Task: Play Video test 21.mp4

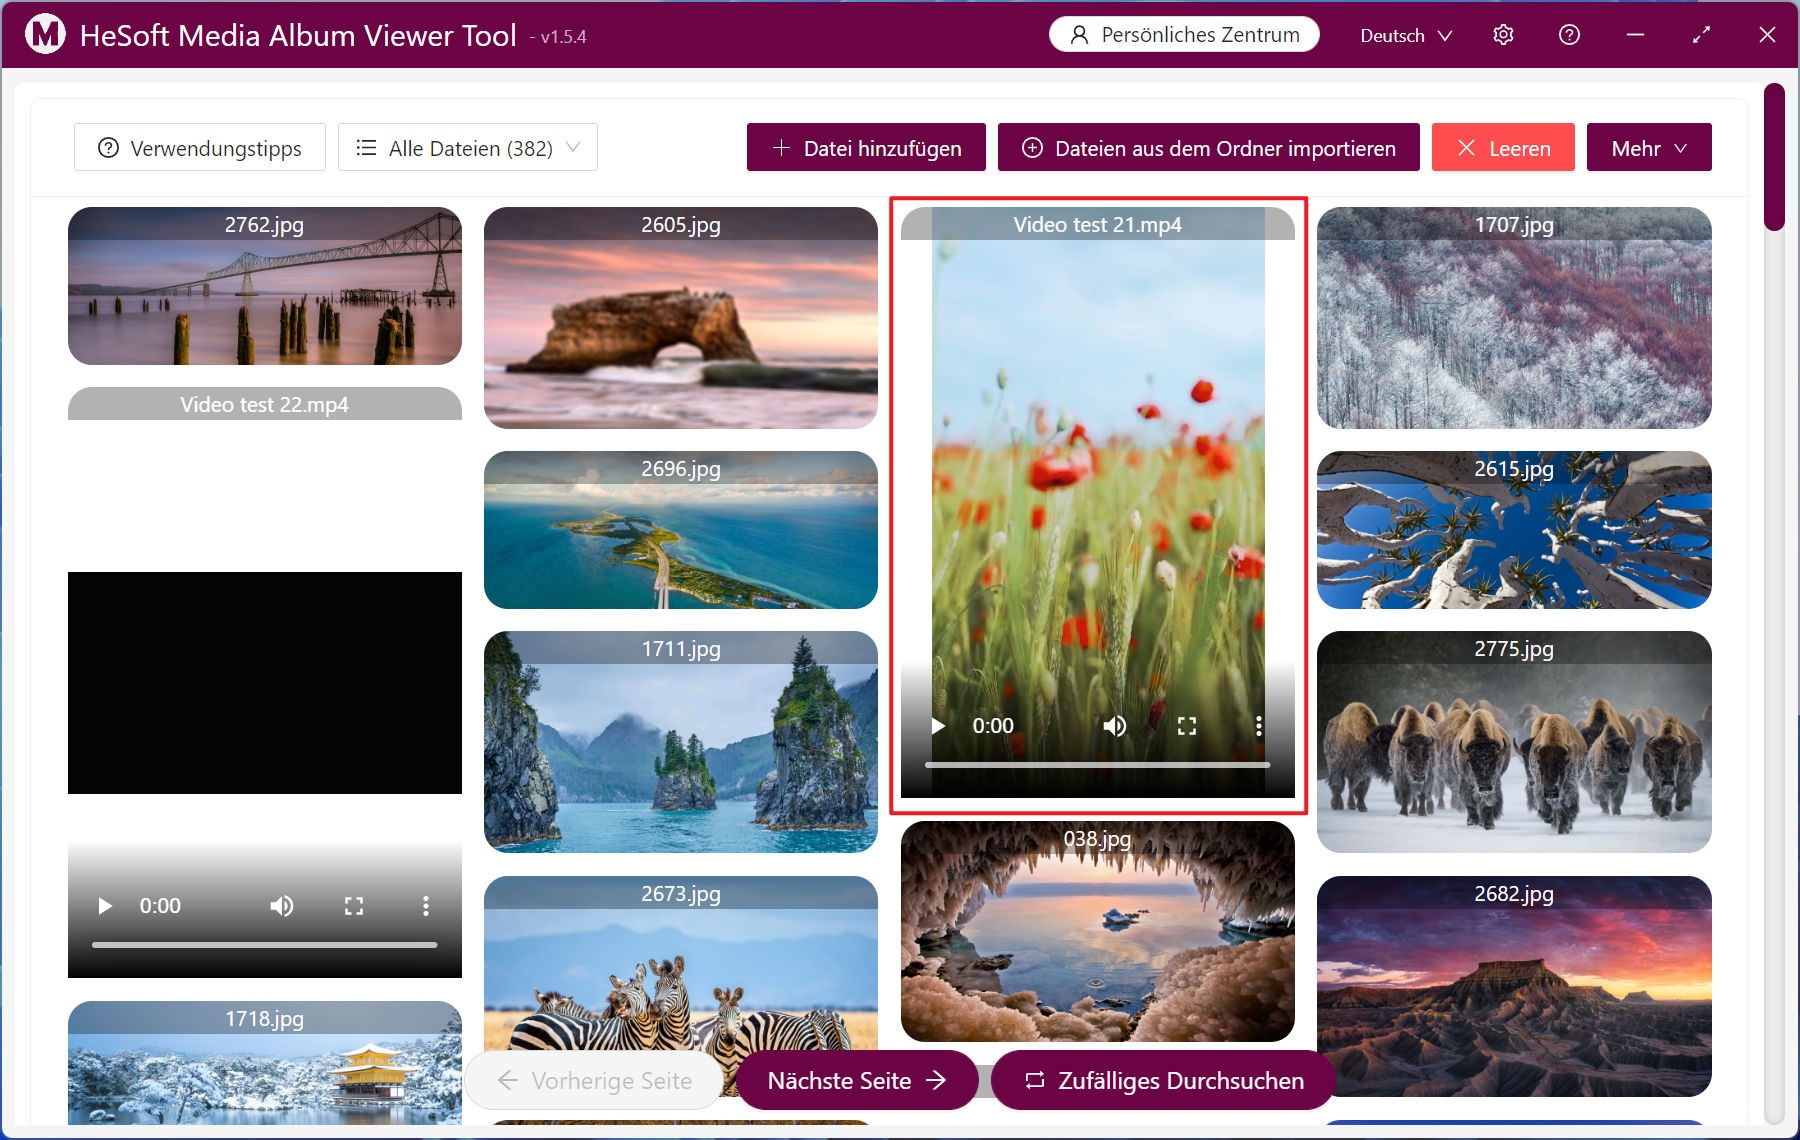Action: [x=938, y=726]
